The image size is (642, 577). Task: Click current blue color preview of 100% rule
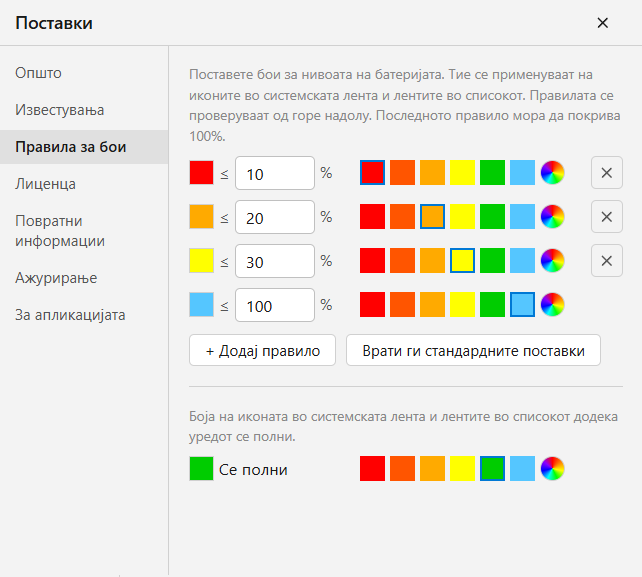[x=201, y=305]
